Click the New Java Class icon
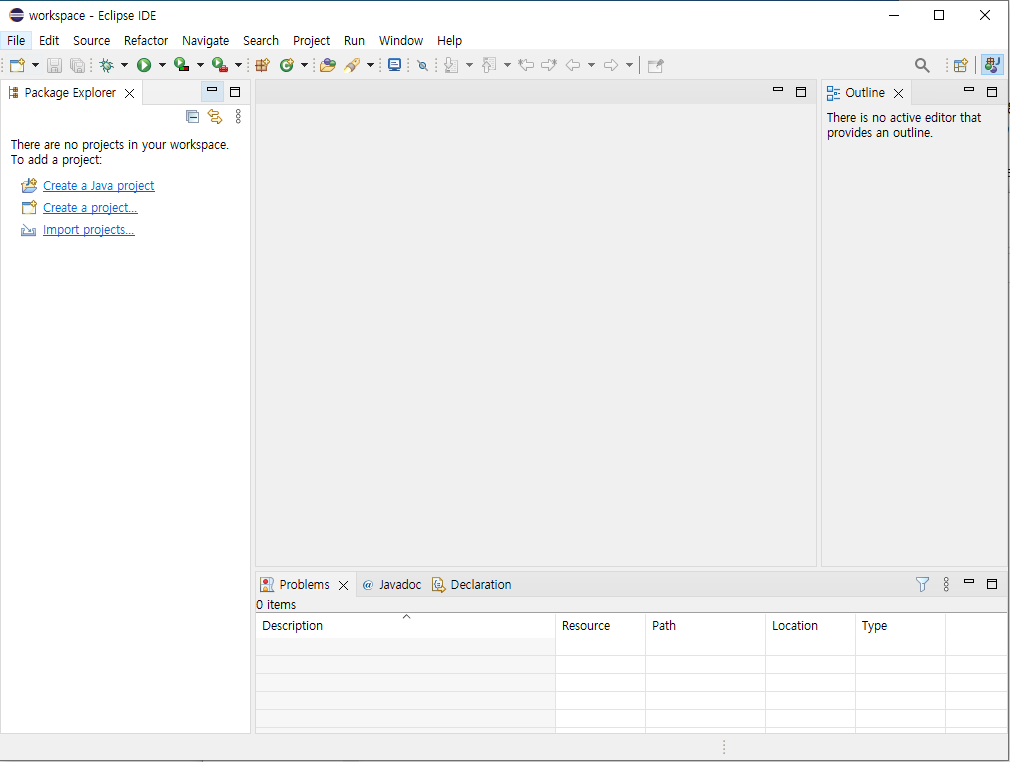The image size is (1010, 762). tap(287, 65)
